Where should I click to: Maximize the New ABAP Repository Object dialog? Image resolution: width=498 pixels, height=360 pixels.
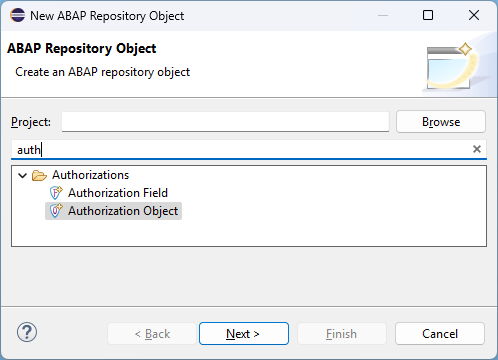click(428, 15)
